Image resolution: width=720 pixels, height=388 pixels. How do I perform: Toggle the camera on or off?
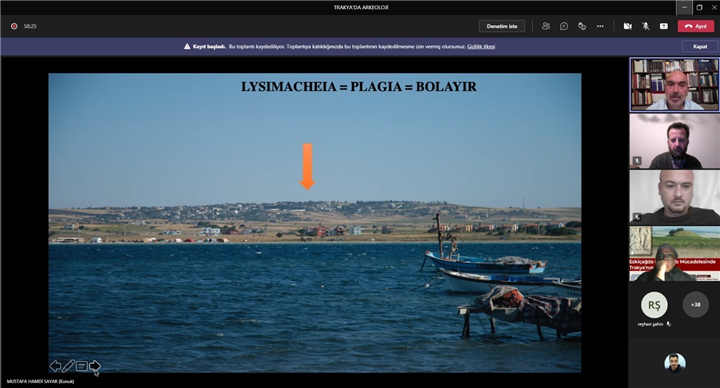627,26
